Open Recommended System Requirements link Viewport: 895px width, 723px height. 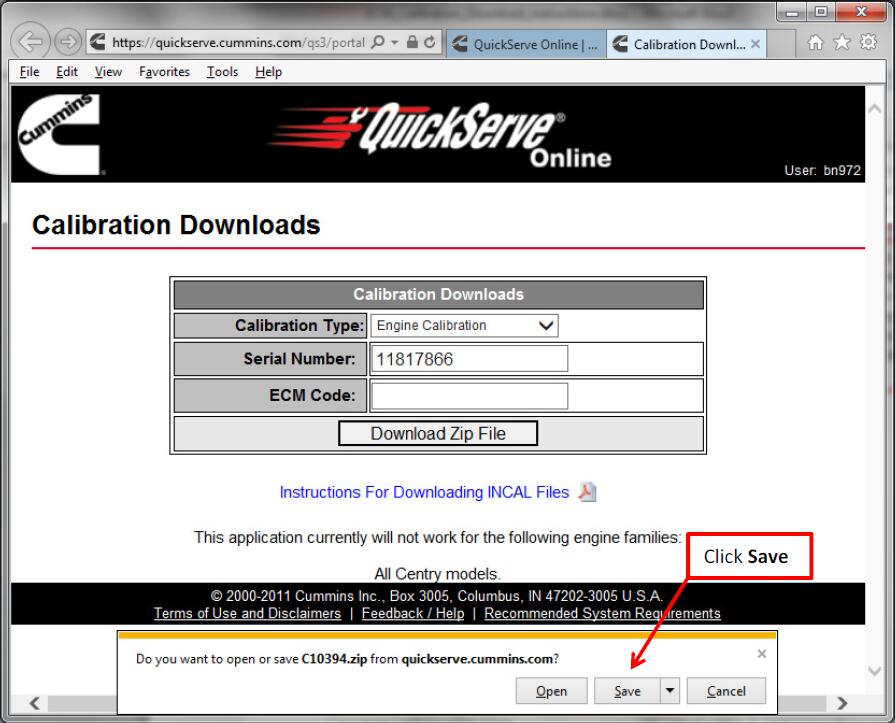click(602, 613)
